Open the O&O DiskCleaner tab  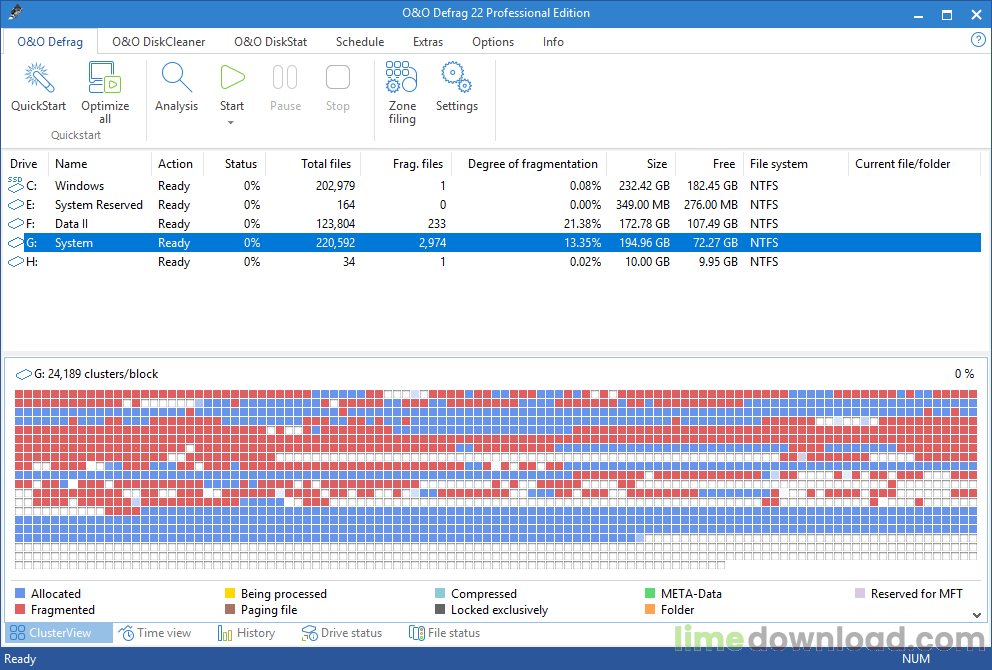coord(158,42)
